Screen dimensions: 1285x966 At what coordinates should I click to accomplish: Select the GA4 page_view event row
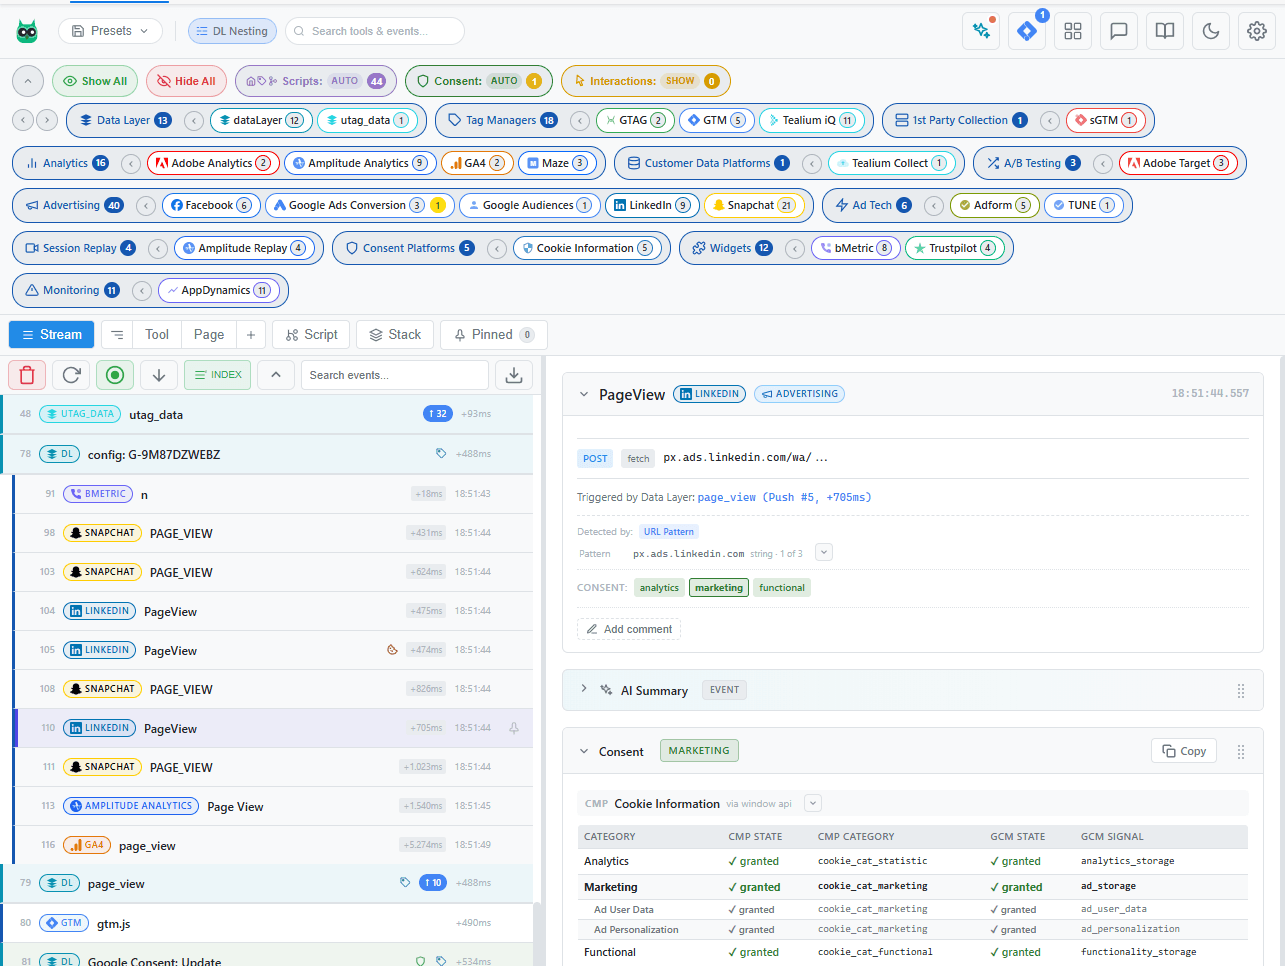[272, 845]
